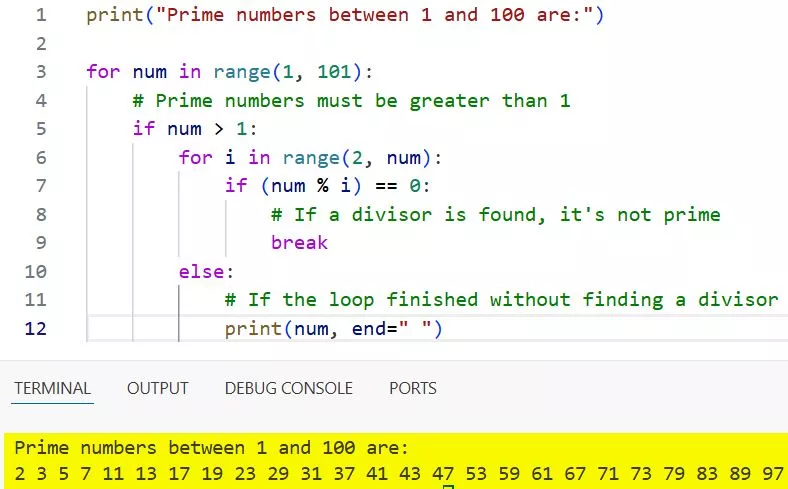The image size is (788, 489).
Task: Select line number 3 in the gutter
Action: click(x=40, y=72)
